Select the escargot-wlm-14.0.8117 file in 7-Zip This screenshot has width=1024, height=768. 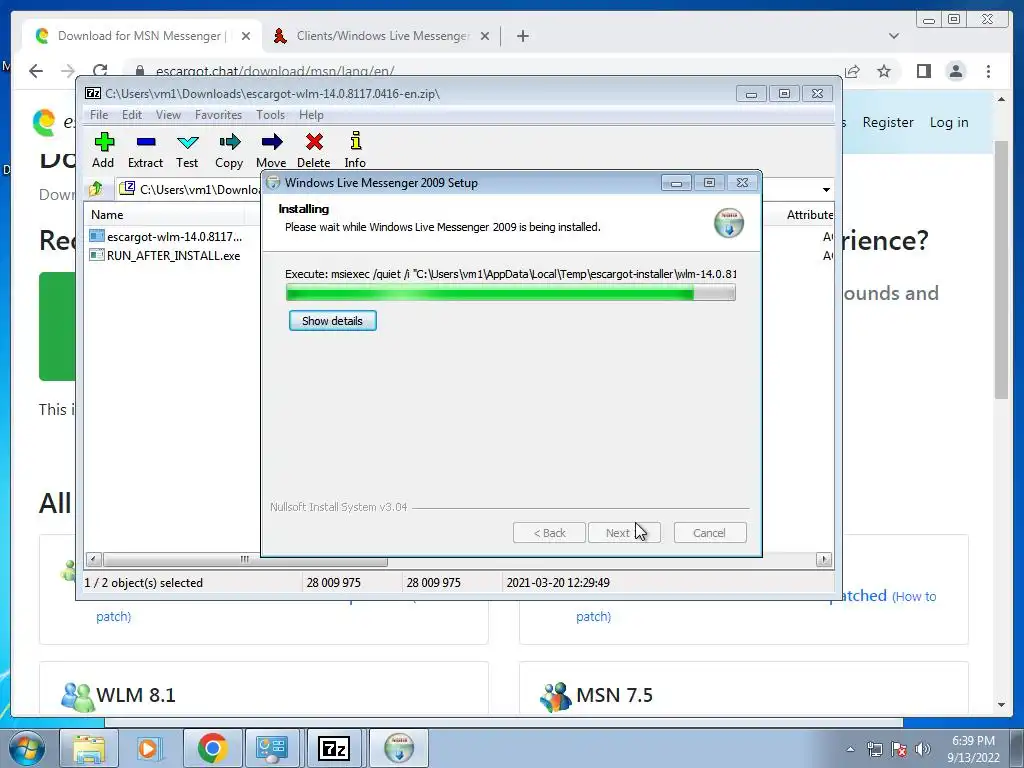[166, 236]
